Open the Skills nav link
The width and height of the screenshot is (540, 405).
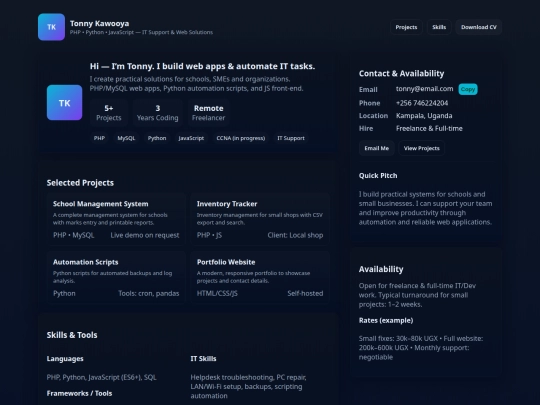click(x=439, y=27)
